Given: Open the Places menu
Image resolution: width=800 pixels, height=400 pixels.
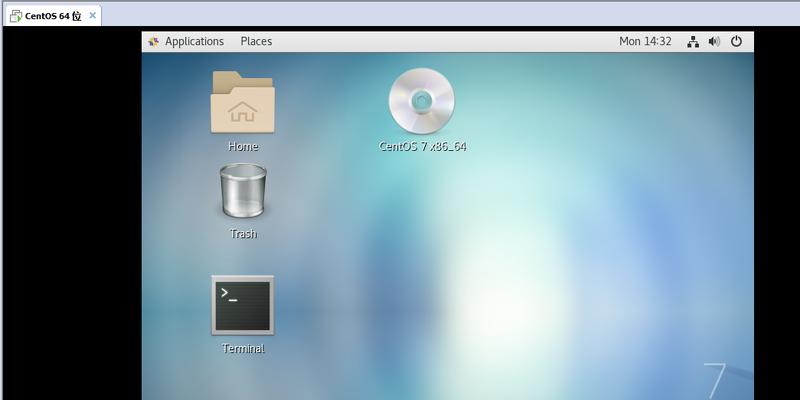Looking at the screenshot, I should pyautogui.click(x=256, y=41).
